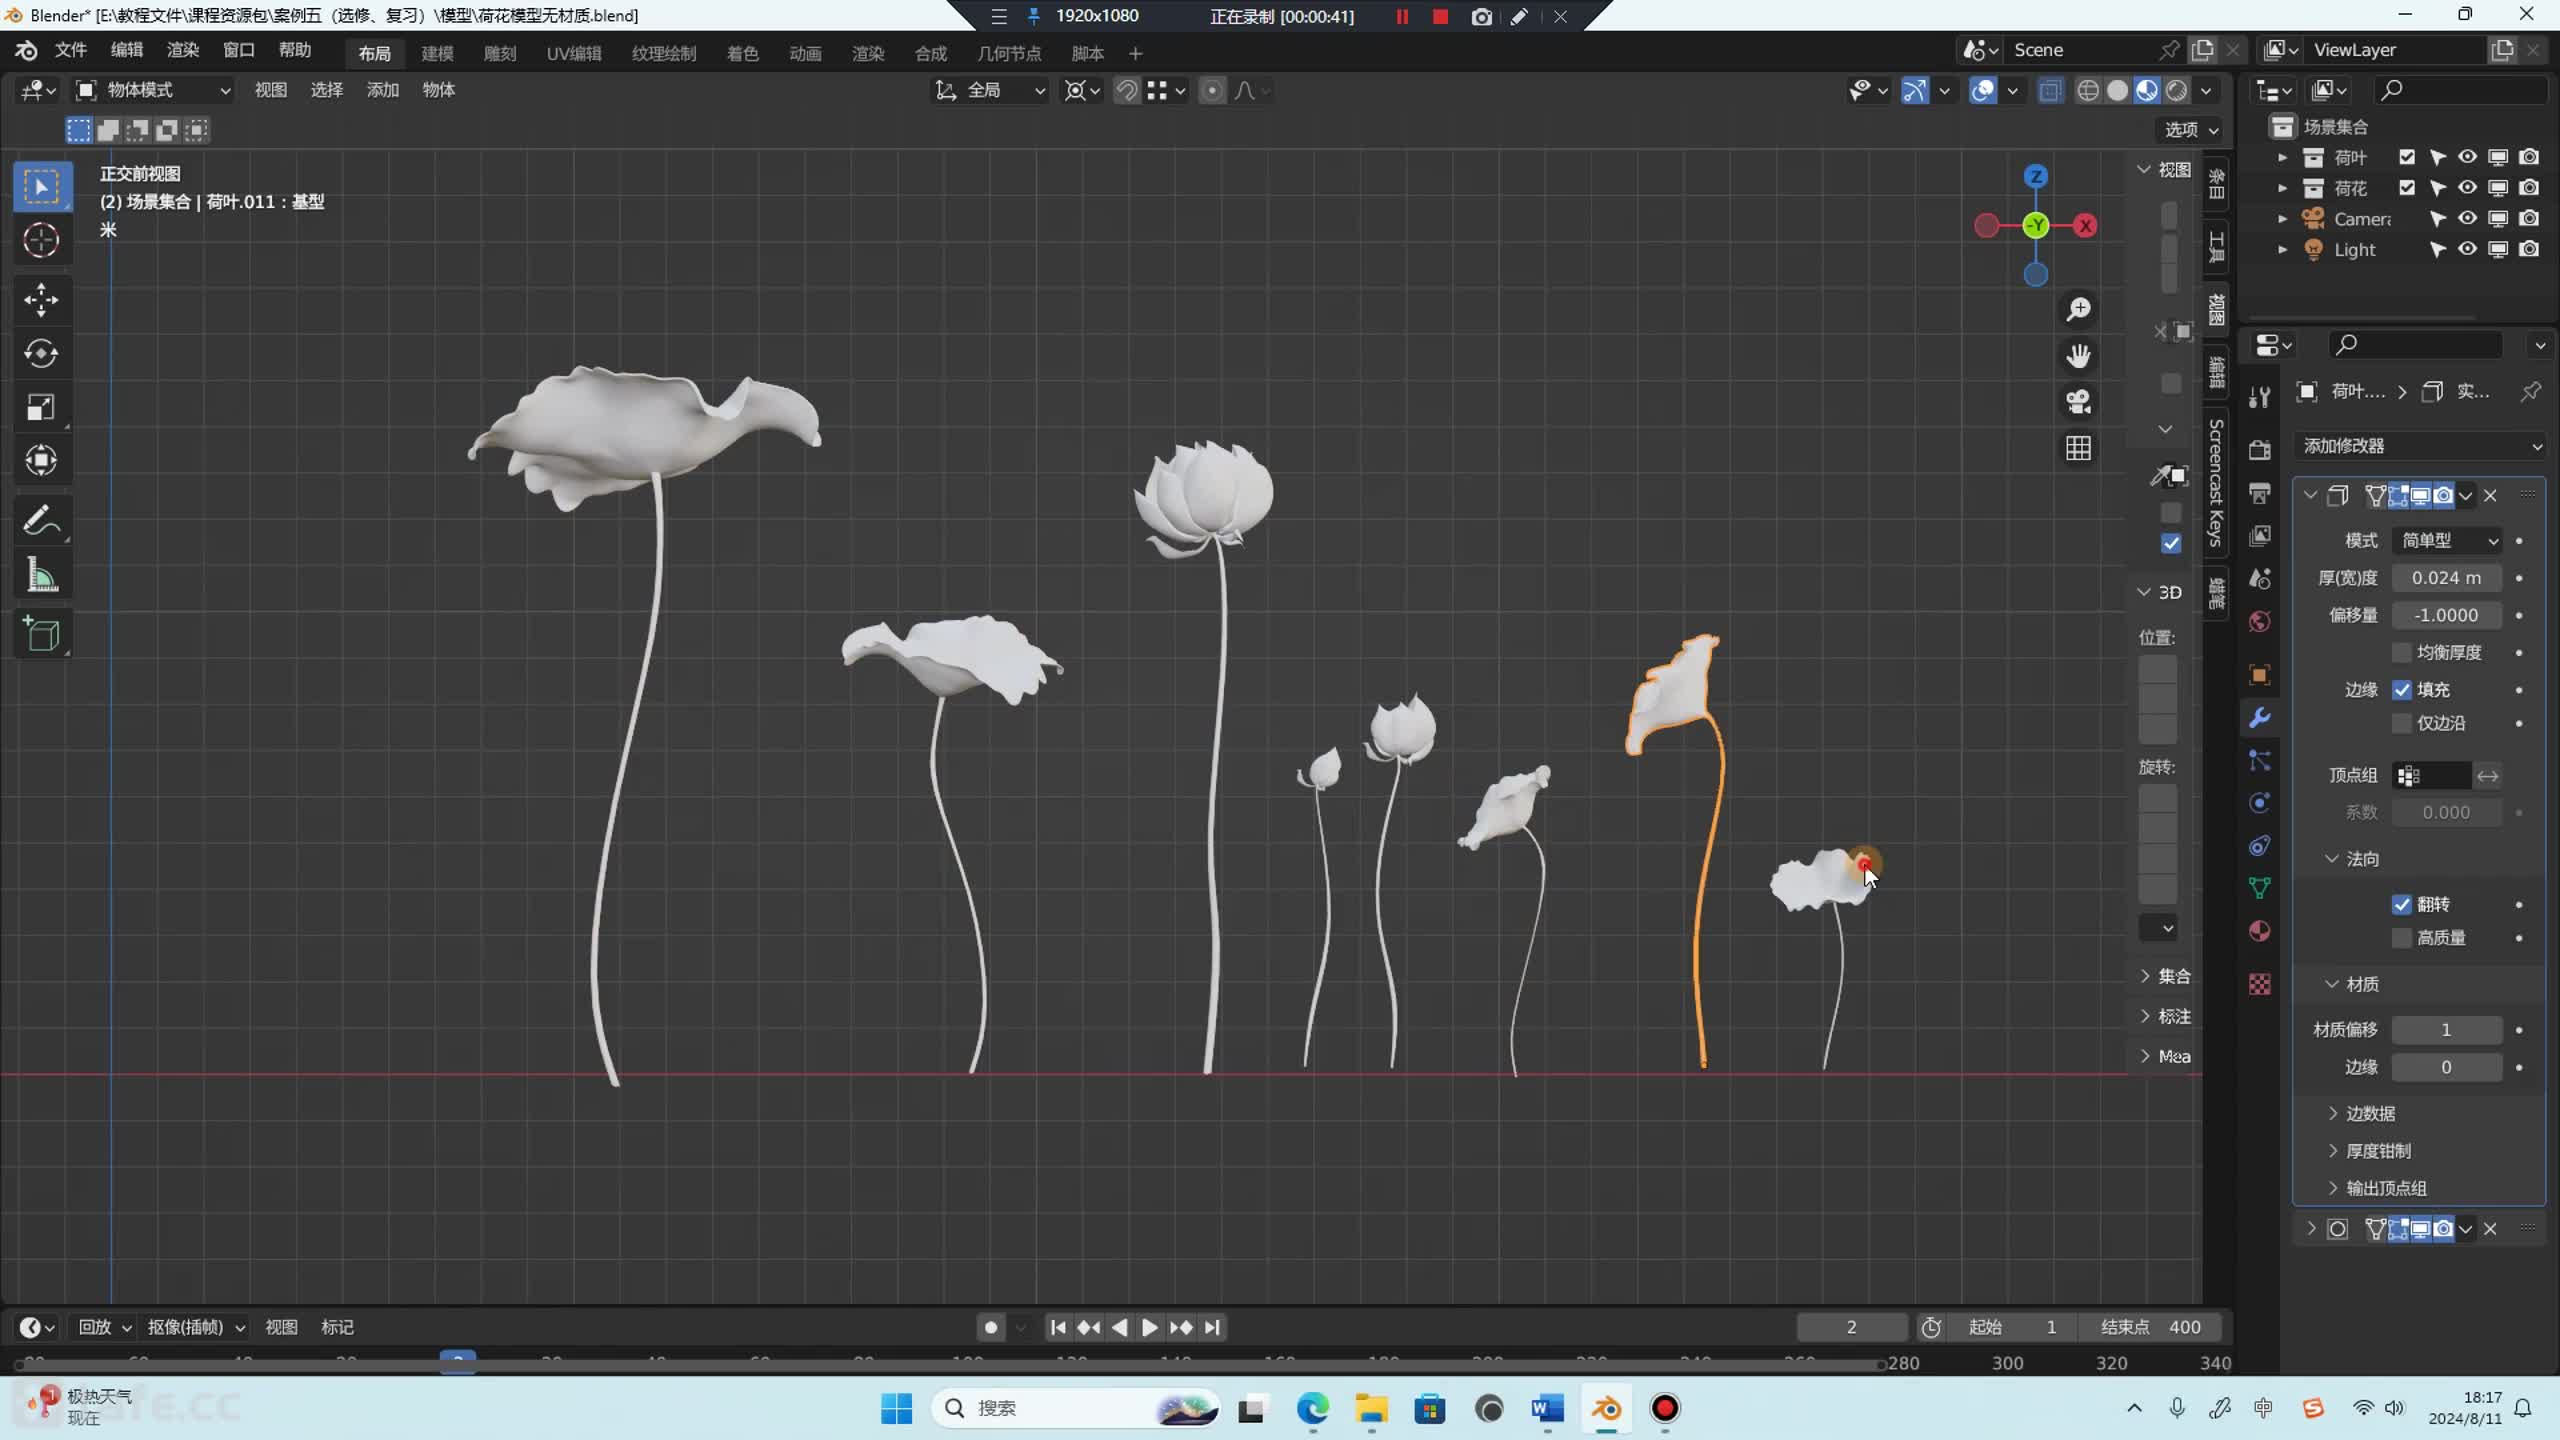Click the 偏移量 -1.0000 slider

click(2447, 615)
